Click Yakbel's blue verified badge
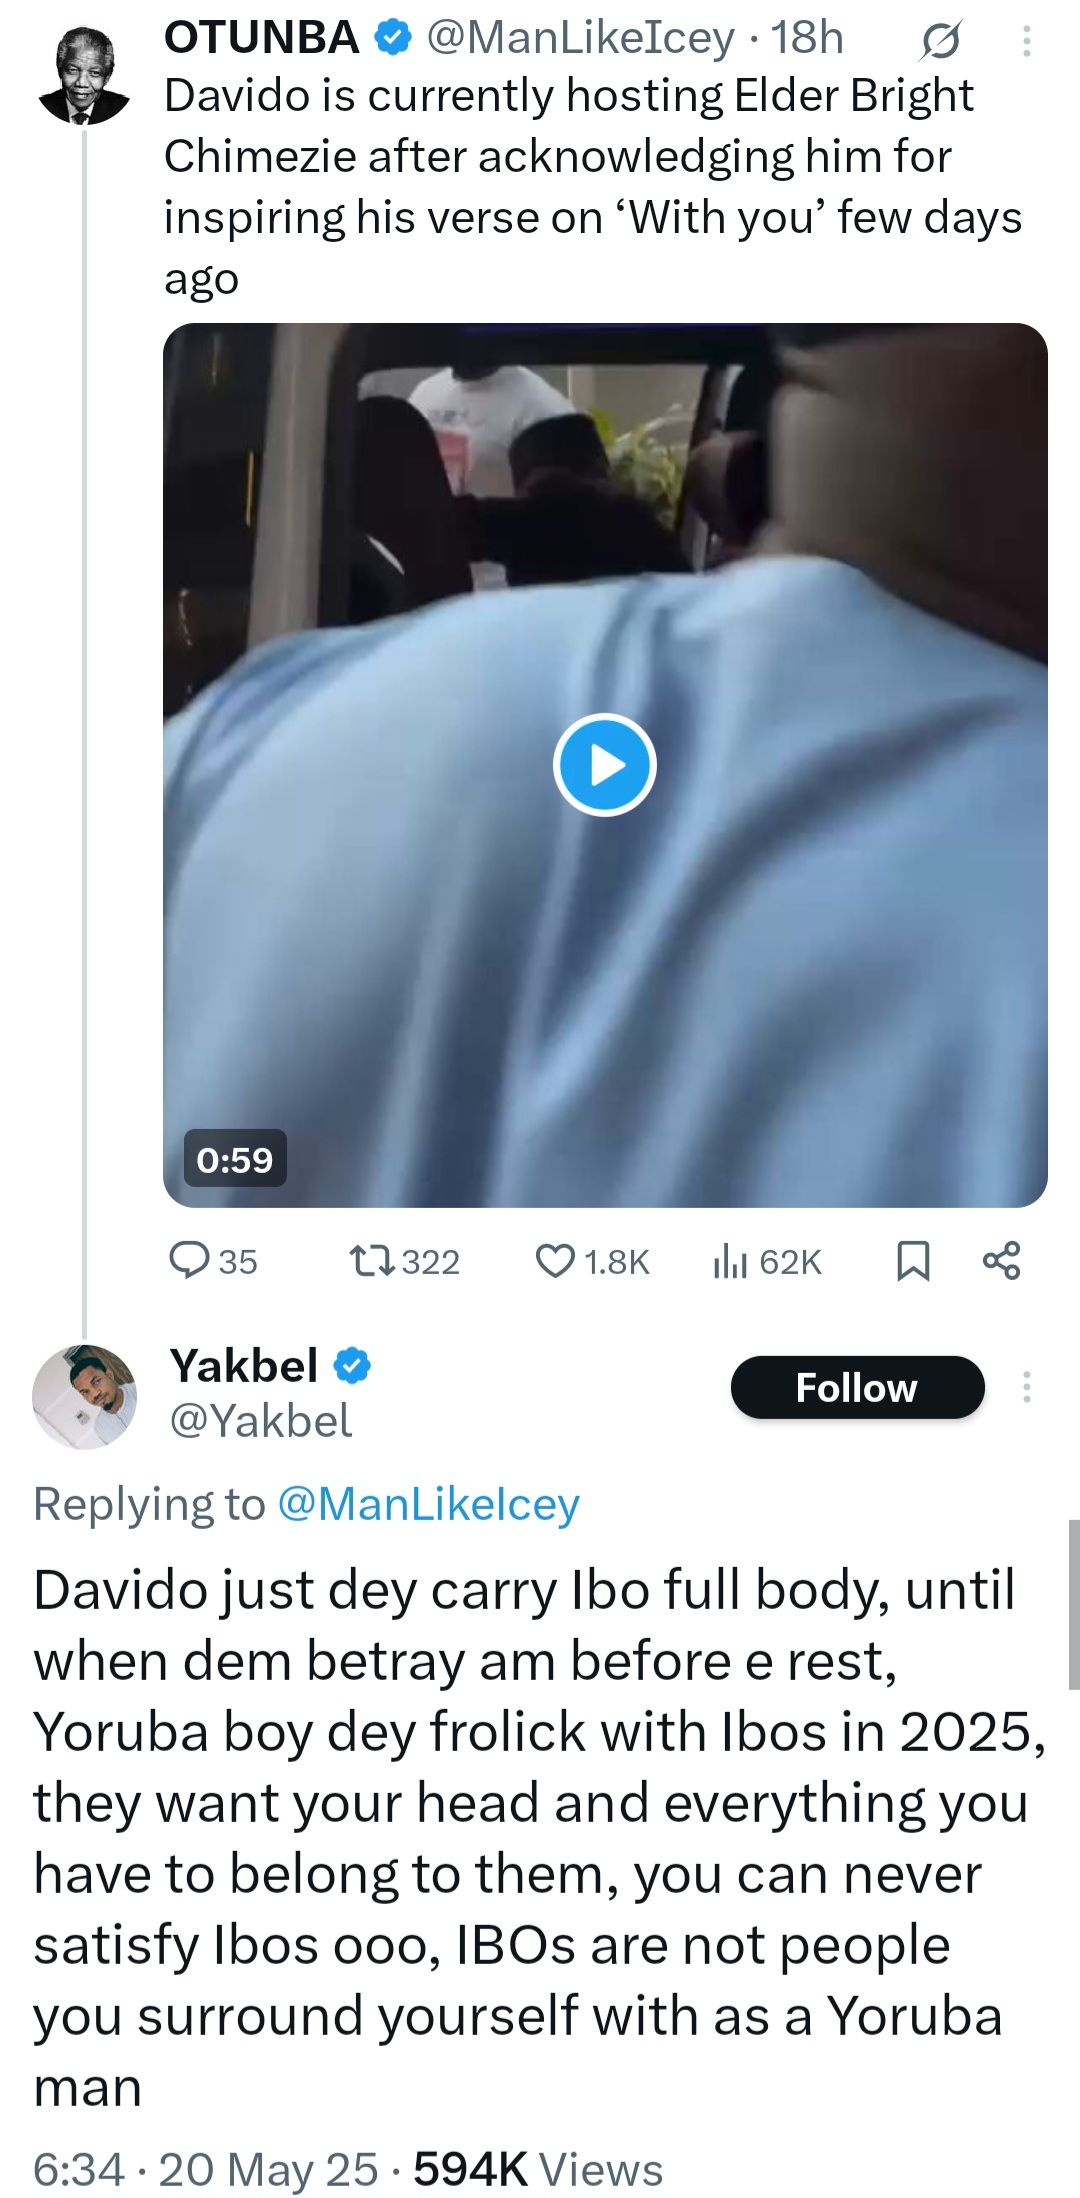Screen dimensions: 1080x2198 (x=352, y=1366)
